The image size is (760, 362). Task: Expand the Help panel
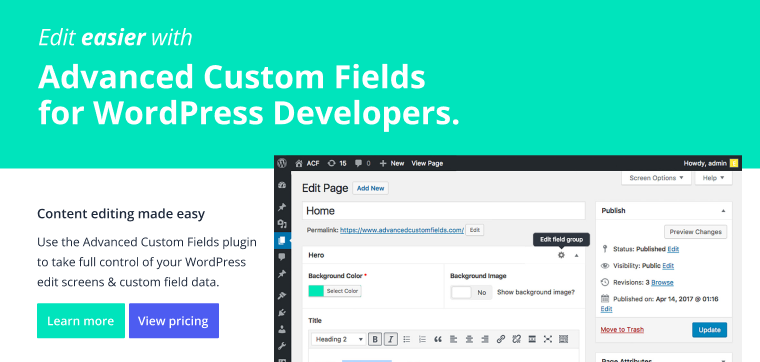point(713,178)
